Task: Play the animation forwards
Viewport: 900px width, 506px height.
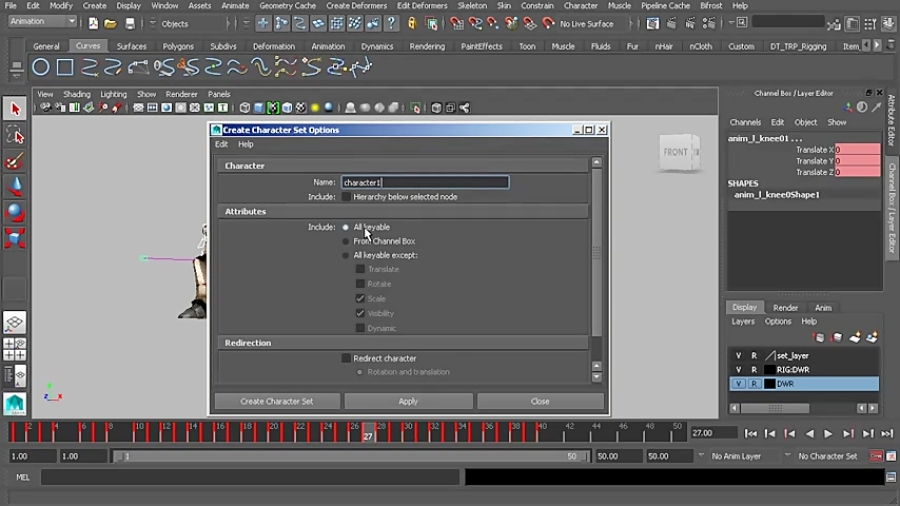Action: 828,434
